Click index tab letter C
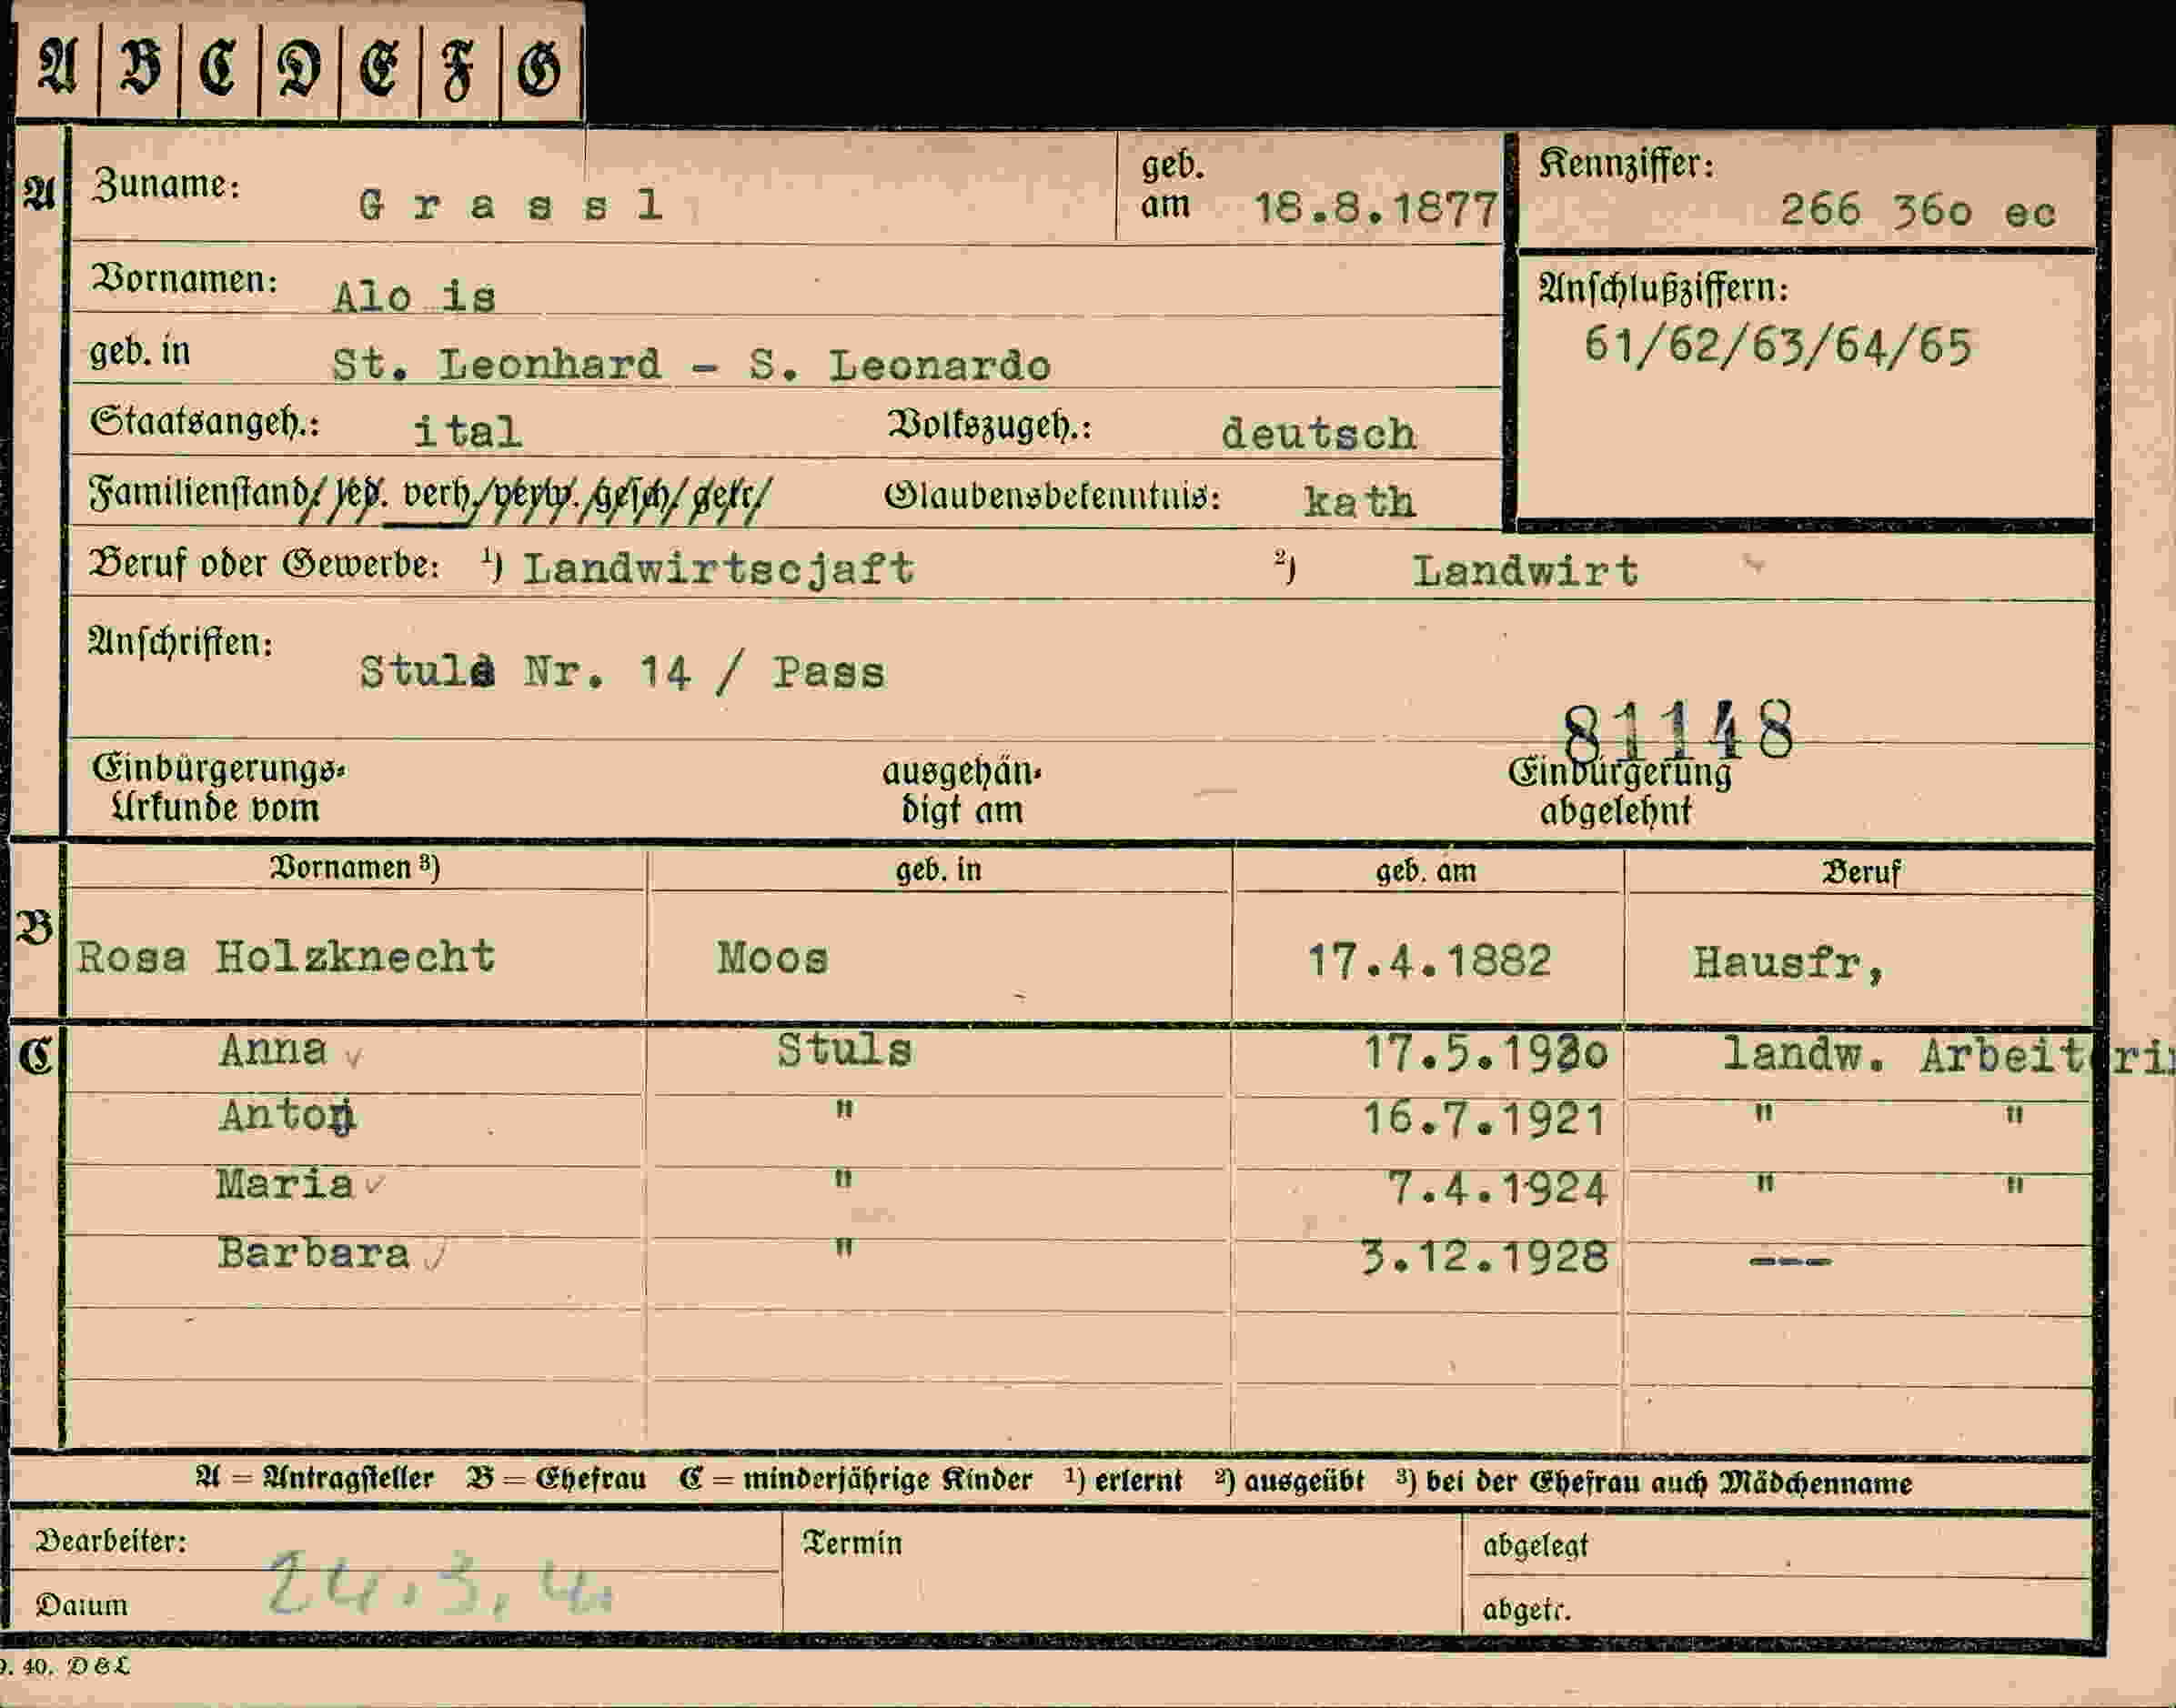This screenshot has width=2176, height=1708. click(x=218, y=69)
